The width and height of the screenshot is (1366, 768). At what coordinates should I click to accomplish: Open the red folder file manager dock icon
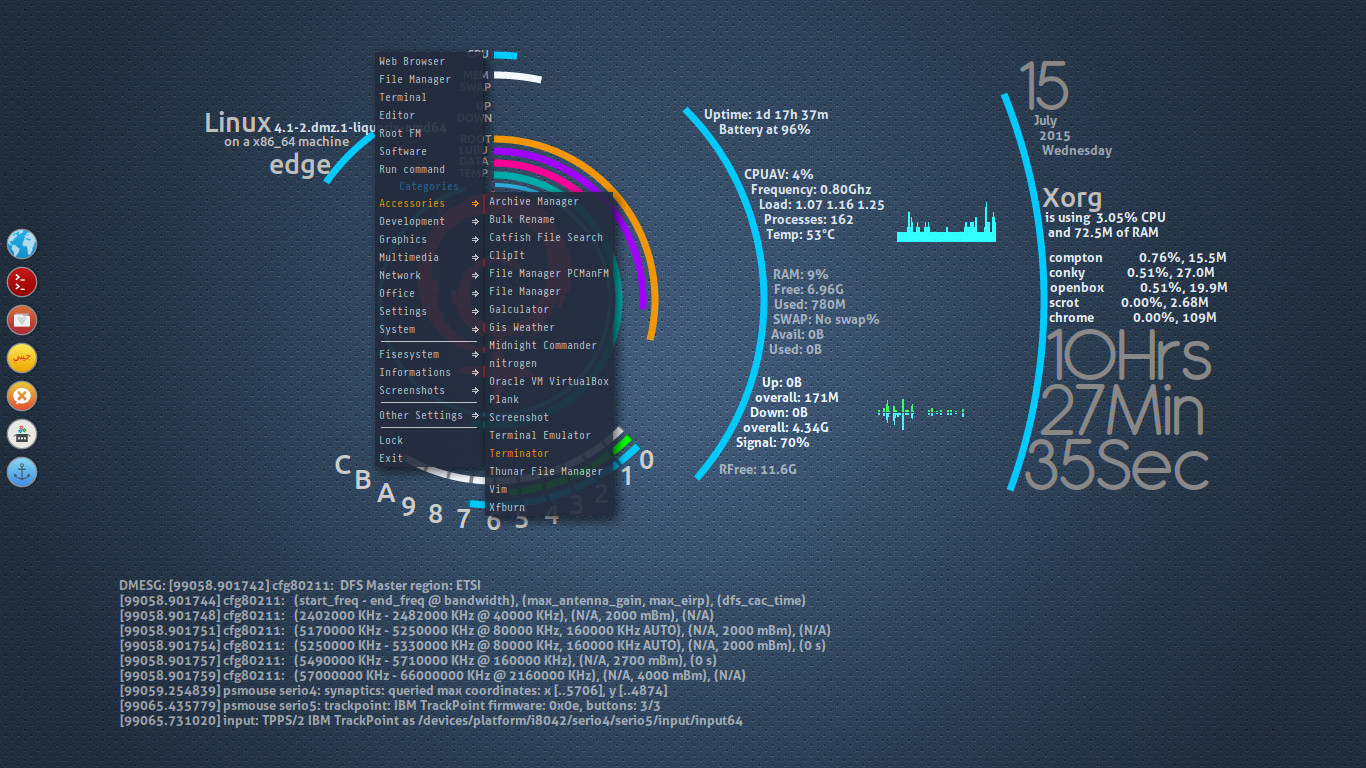click(x=22, y=320)
